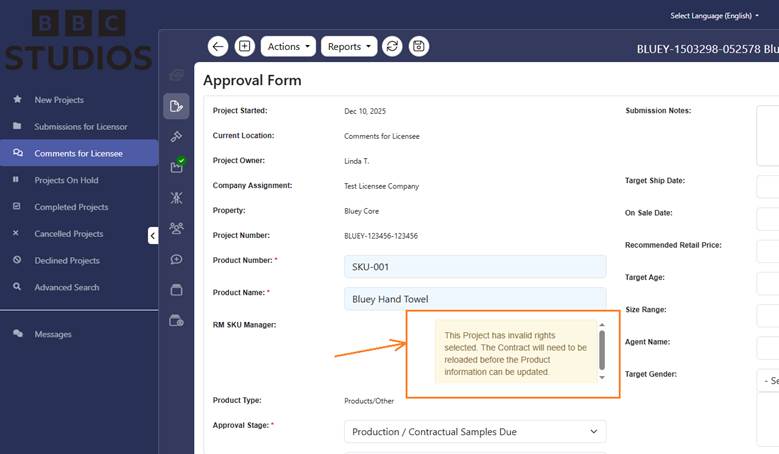Click the magnifier icon beside Advanced Search
The image size is (779, 454).
click(x=17, y=287)
